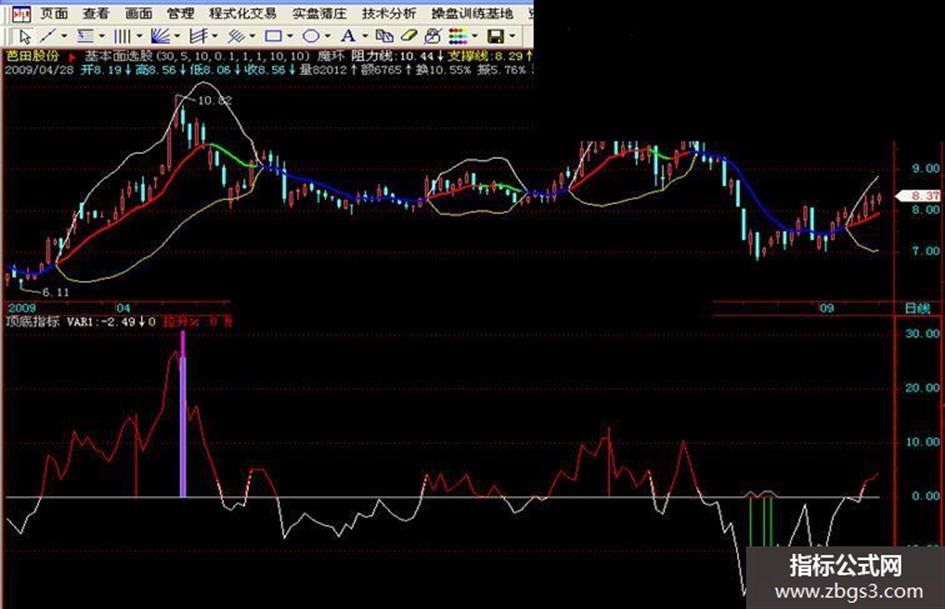Click the stock name 芭田股份
This screenshot has width=945, height=609.
(x=33, y=56)
